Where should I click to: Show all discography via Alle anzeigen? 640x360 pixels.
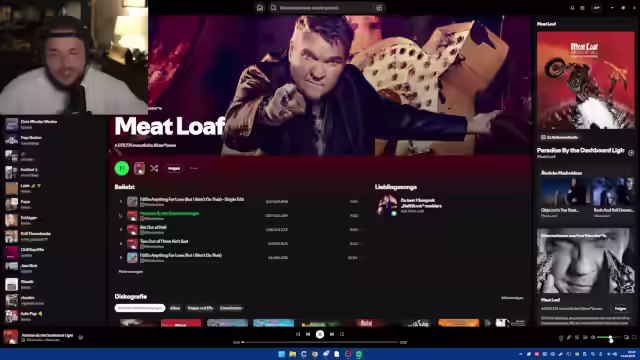(512, 298)
